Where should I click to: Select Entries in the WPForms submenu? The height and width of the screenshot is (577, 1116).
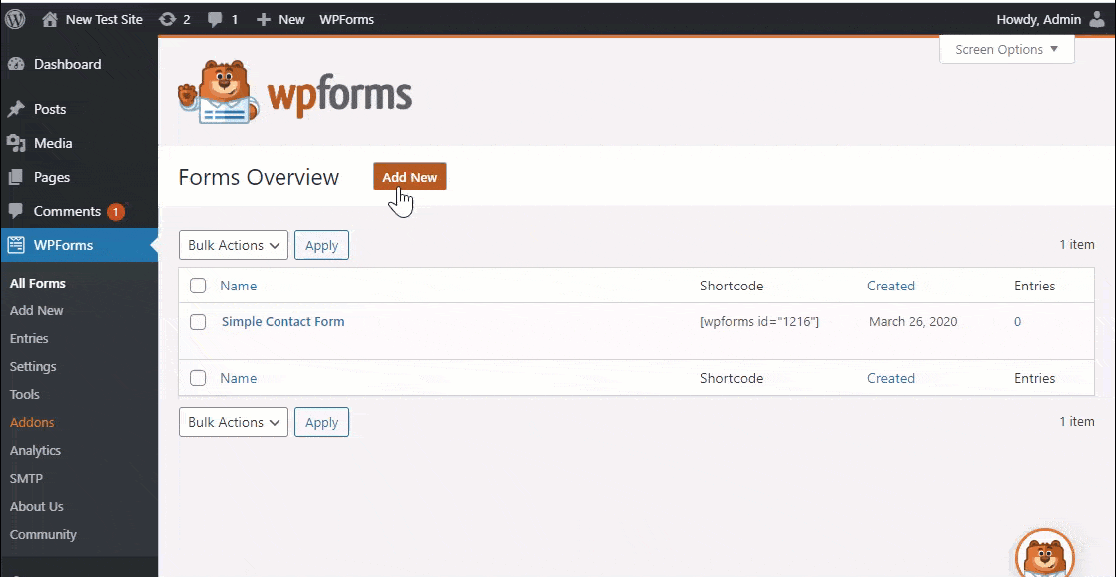pos(30,338)
